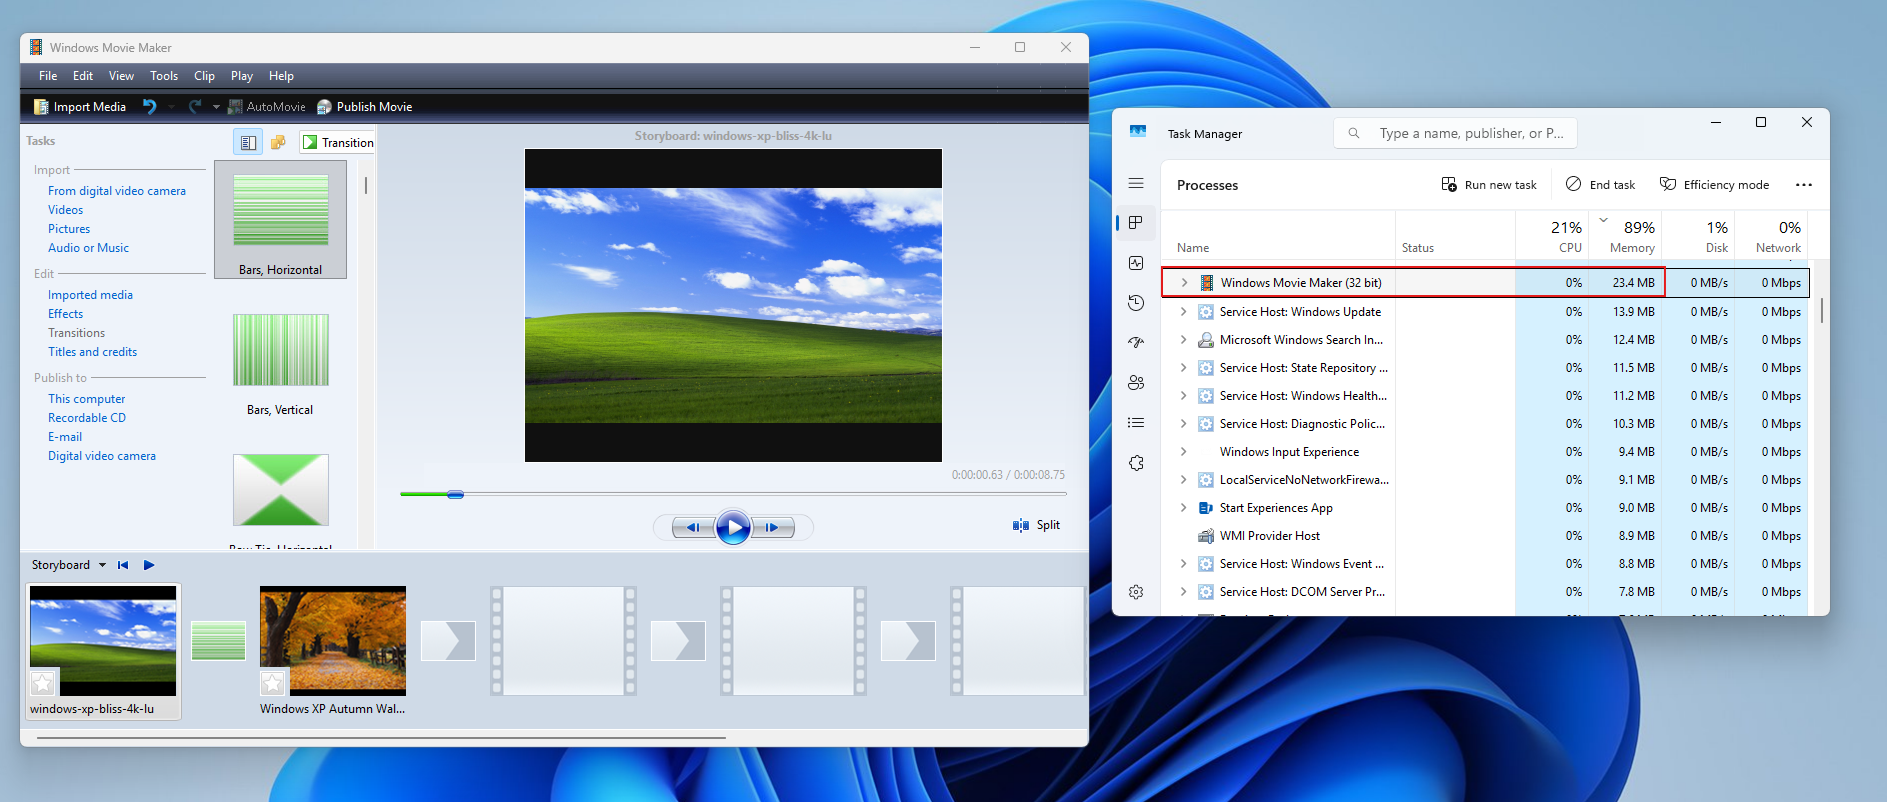
Task: Open the File menu
Action: click(x=48, y=76)
